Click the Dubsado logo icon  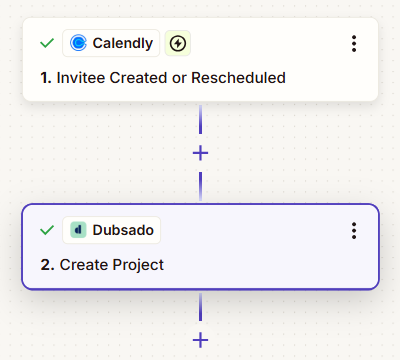pyautogui.click(x=78, y=230)
